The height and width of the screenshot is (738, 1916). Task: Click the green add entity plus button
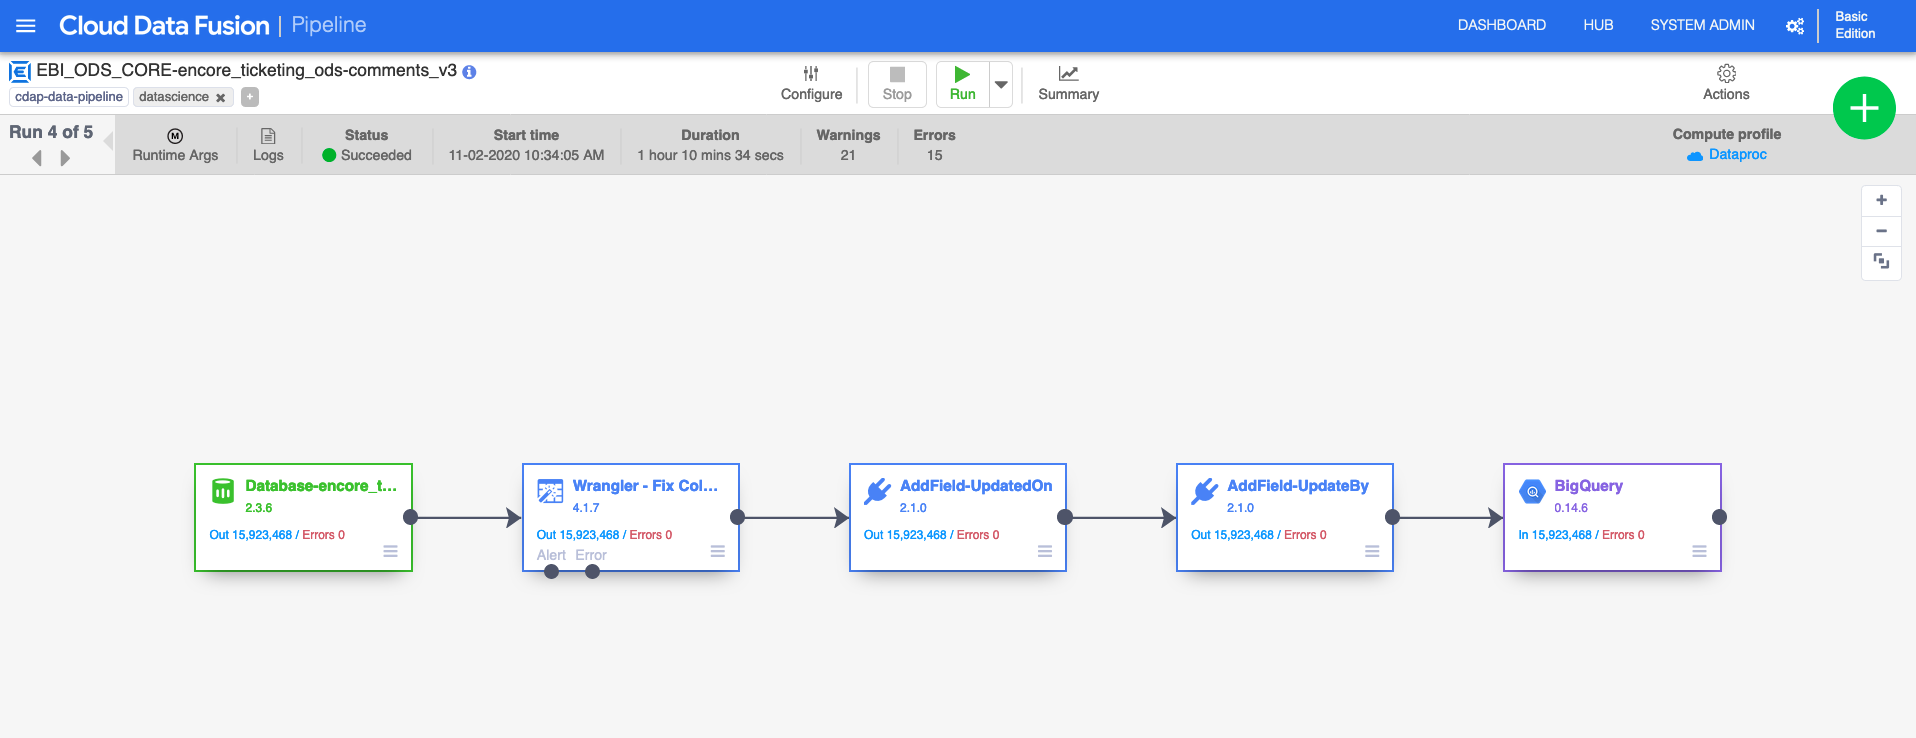1864,108
